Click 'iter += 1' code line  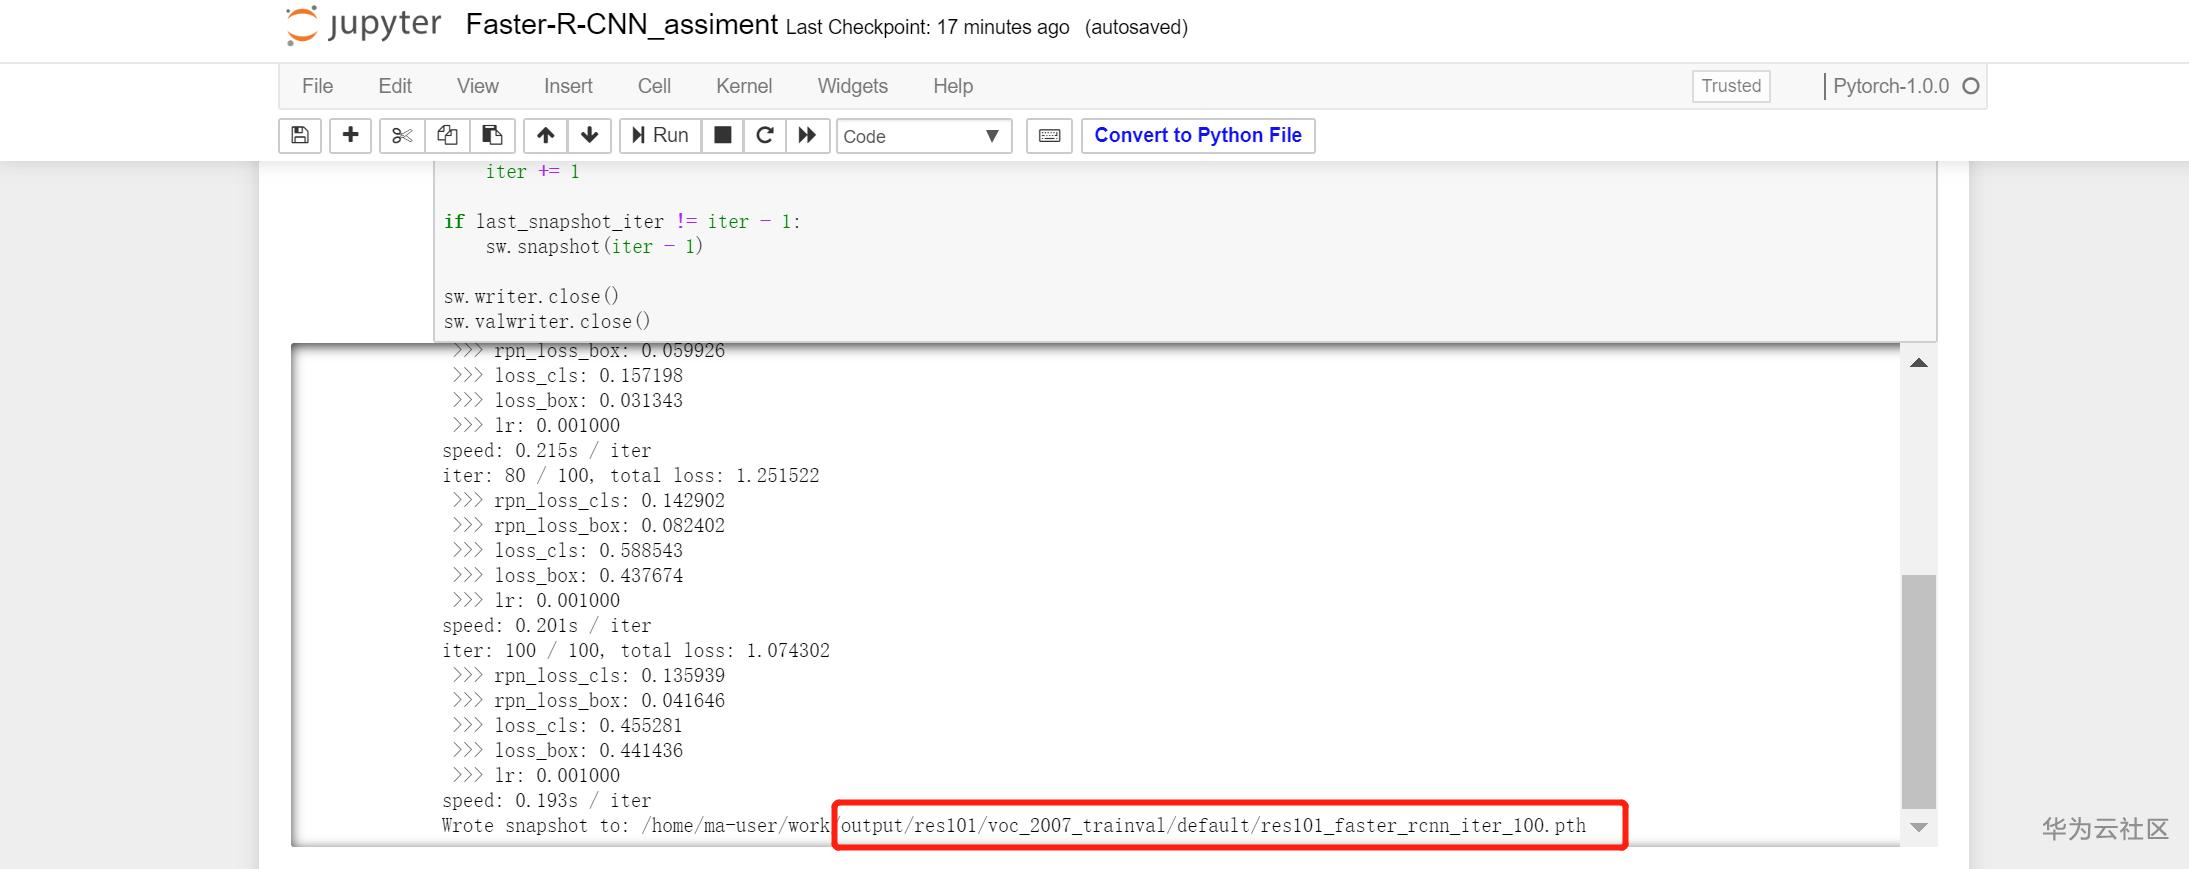coord(532,172)
